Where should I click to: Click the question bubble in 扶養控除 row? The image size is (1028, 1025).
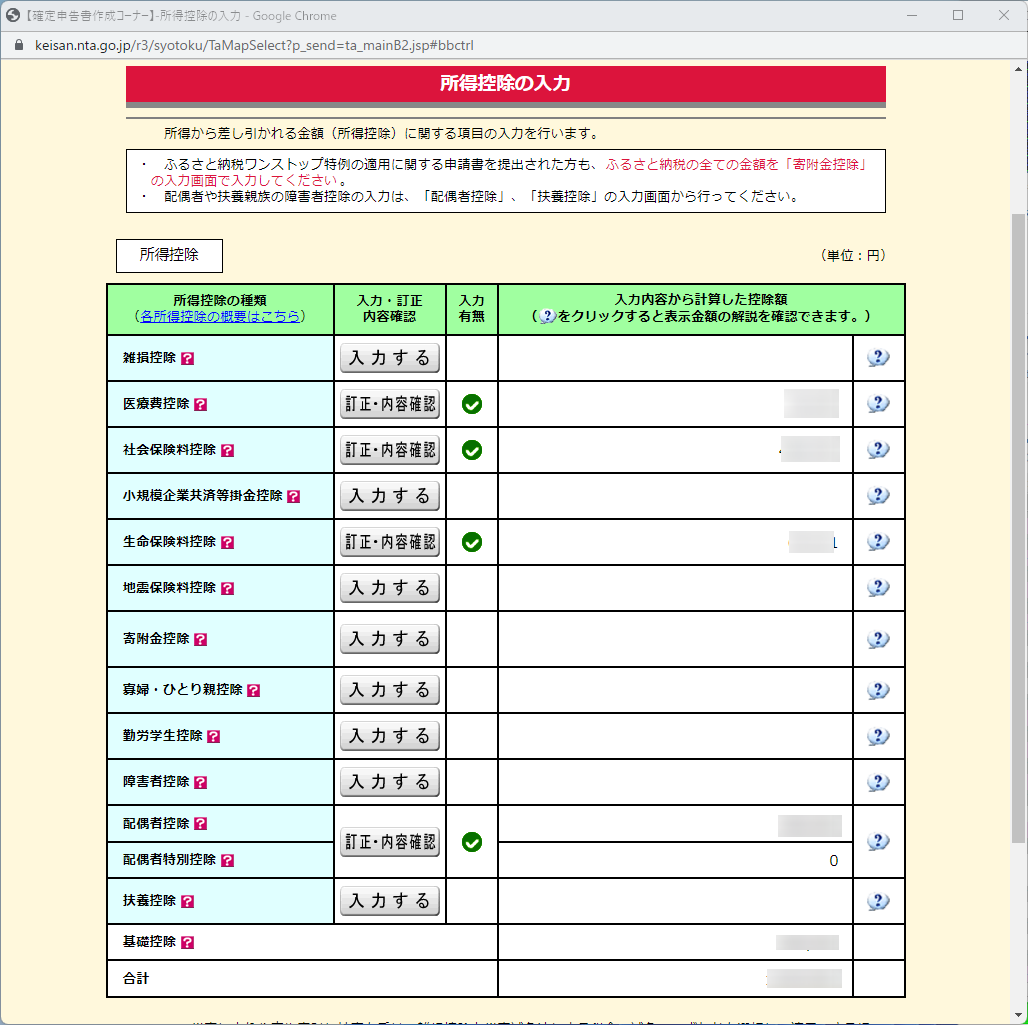pyautogui.click(x=878, y=901)
